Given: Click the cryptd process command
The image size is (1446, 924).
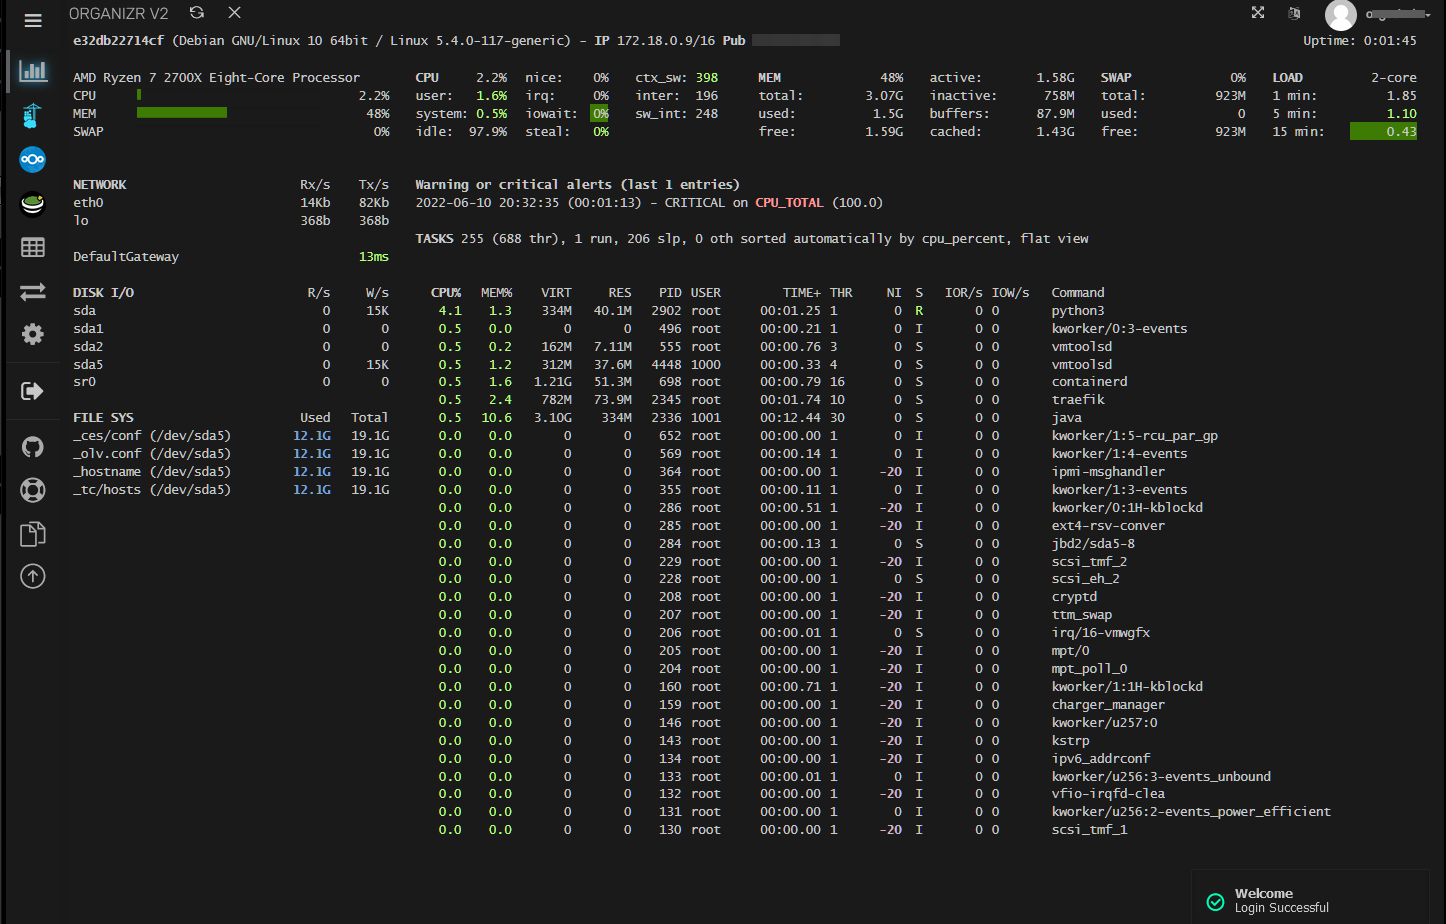Looking at the screenshot, I should tap(1074, 597).
